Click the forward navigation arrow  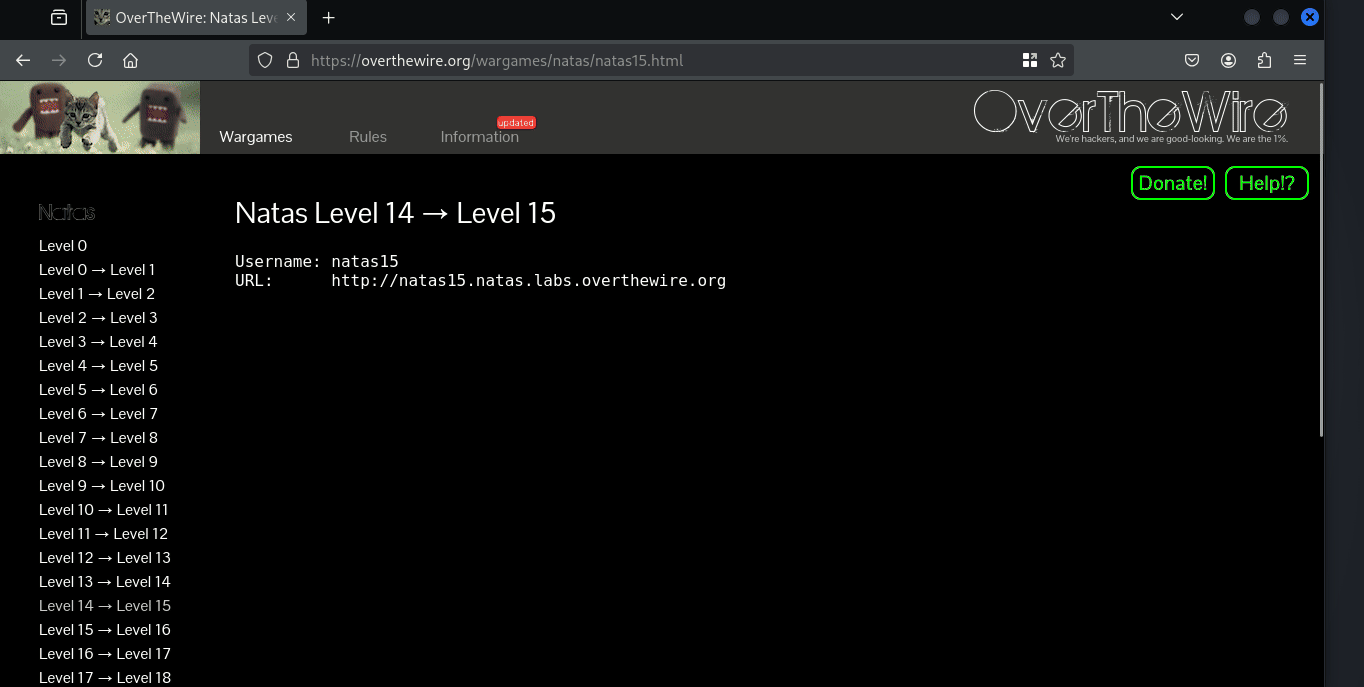(x=59, y=60)
